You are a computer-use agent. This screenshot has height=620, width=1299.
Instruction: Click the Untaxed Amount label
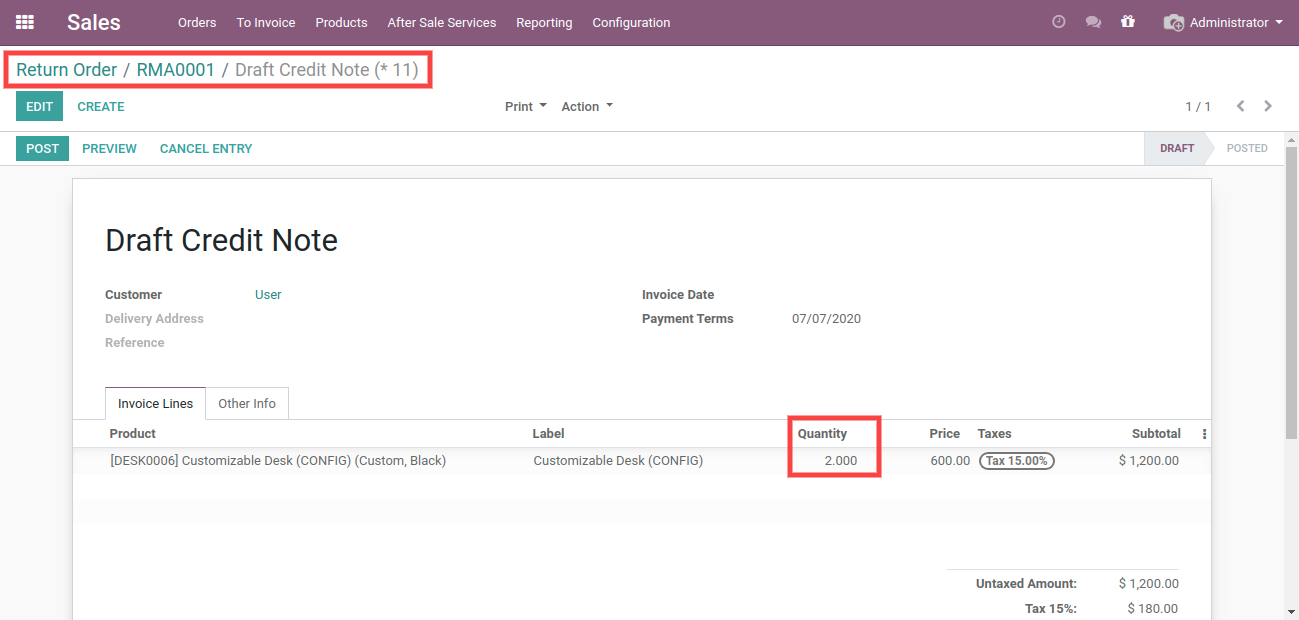coord(1026,584)
